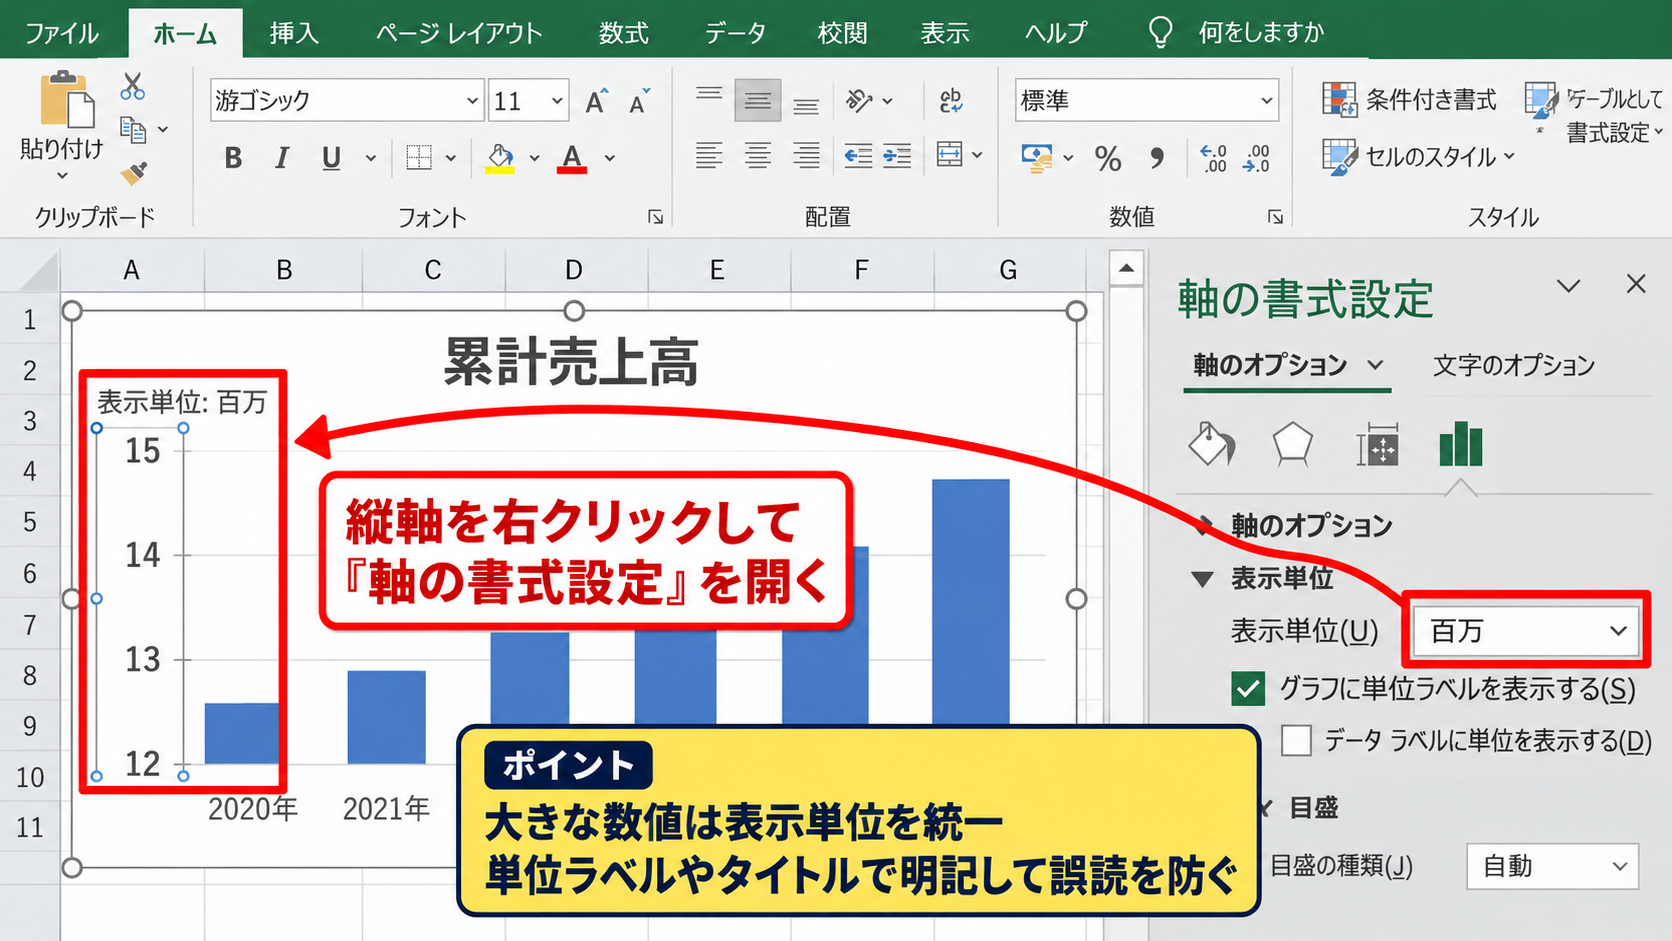This screenshot has width=1672, height=941.
Task: Click the Format Painter brush icon
Action: point(134,173)
